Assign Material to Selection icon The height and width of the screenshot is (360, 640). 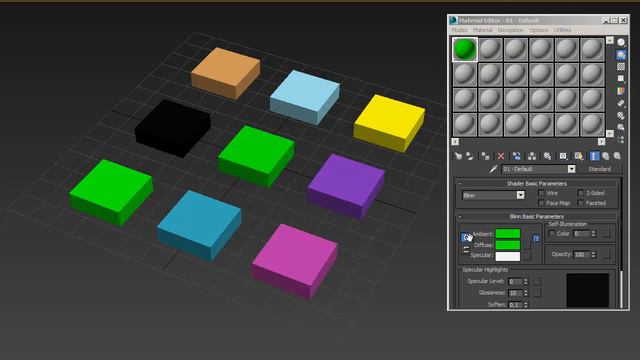coord(485,156)
